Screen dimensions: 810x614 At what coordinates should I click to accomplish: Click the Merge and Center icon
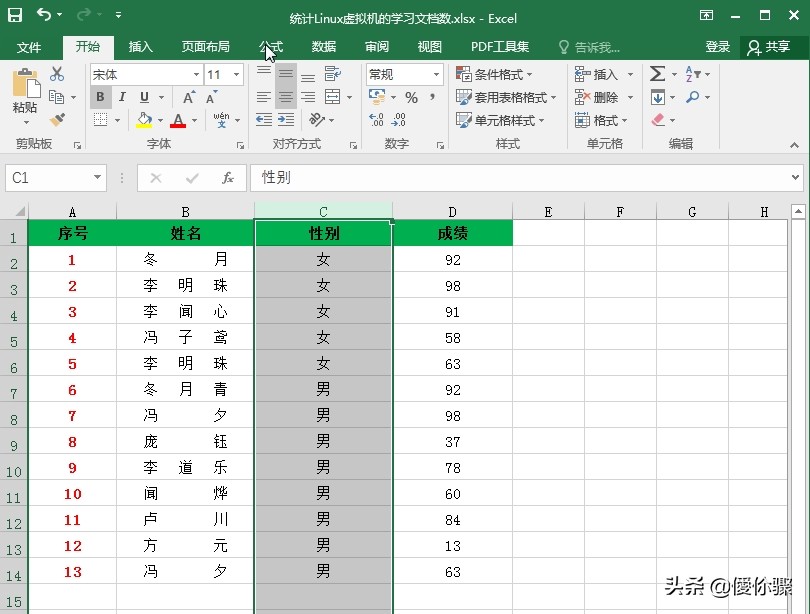332,97
